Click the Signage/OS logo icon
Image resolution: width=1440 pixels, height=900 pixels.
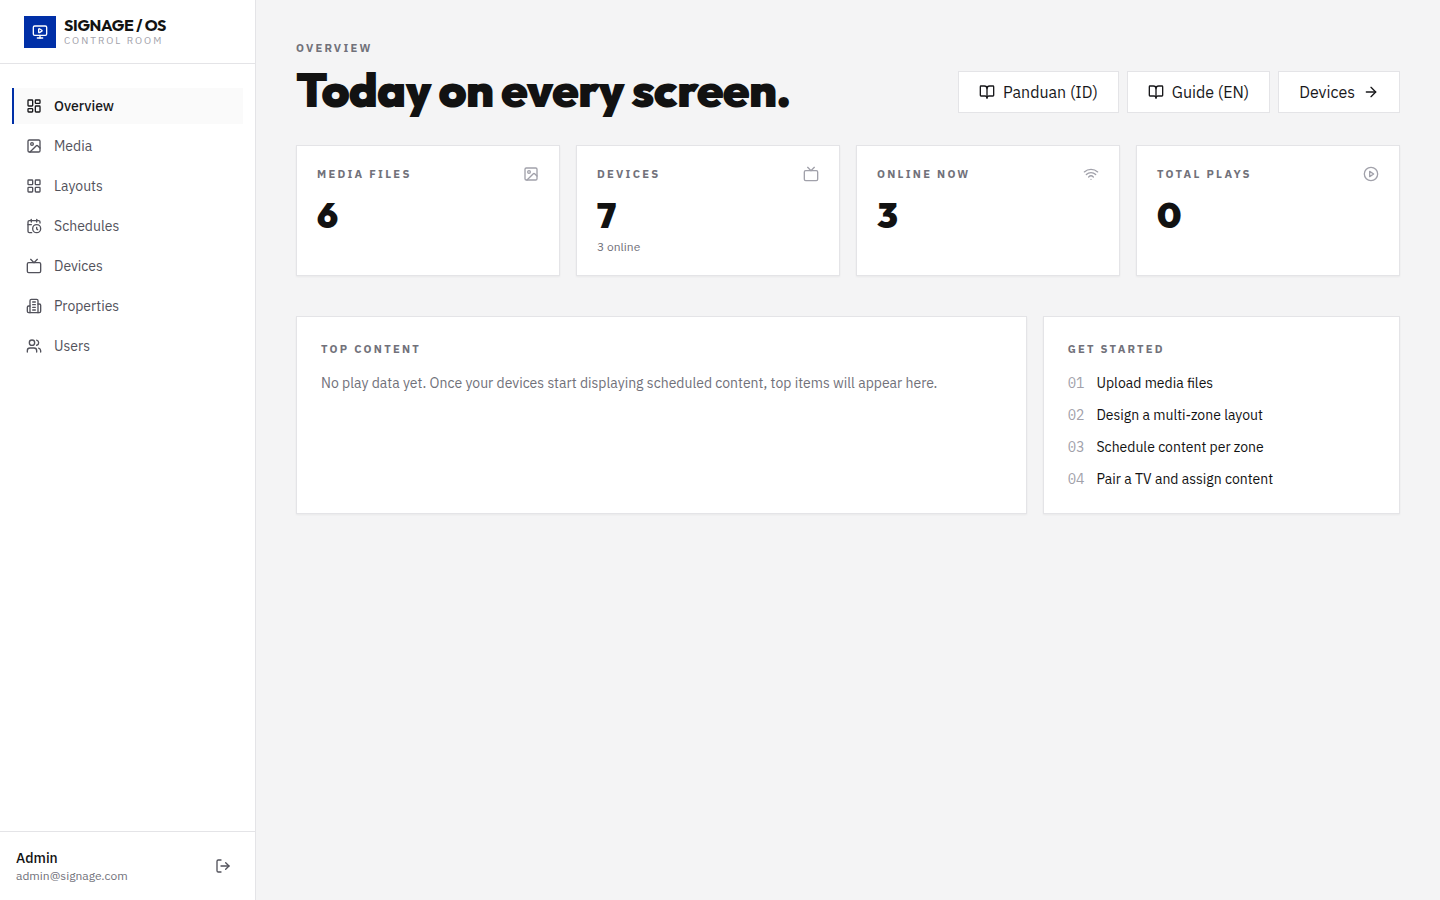[x=40, y=32]
